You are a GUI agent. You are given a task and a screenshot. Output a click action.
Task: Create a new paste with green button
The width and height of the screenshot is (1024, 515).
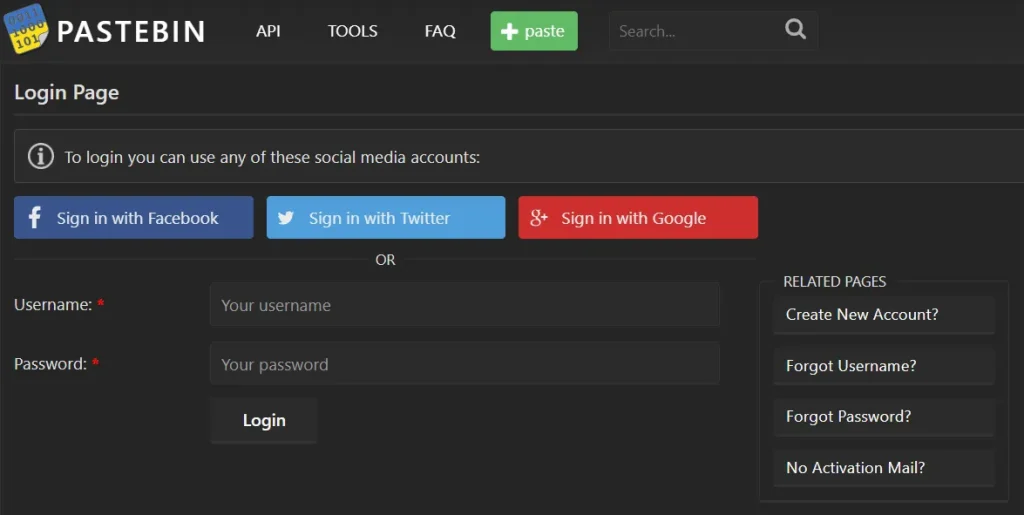point(534,31)
